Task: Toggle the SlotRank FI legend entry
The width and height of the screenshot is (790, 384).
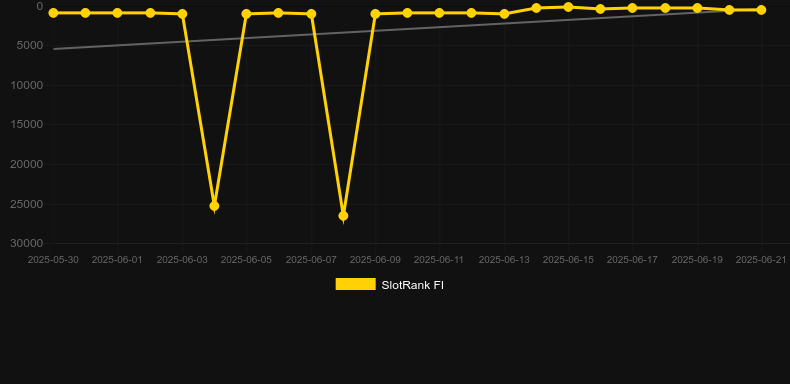Action: pos(389,285)
